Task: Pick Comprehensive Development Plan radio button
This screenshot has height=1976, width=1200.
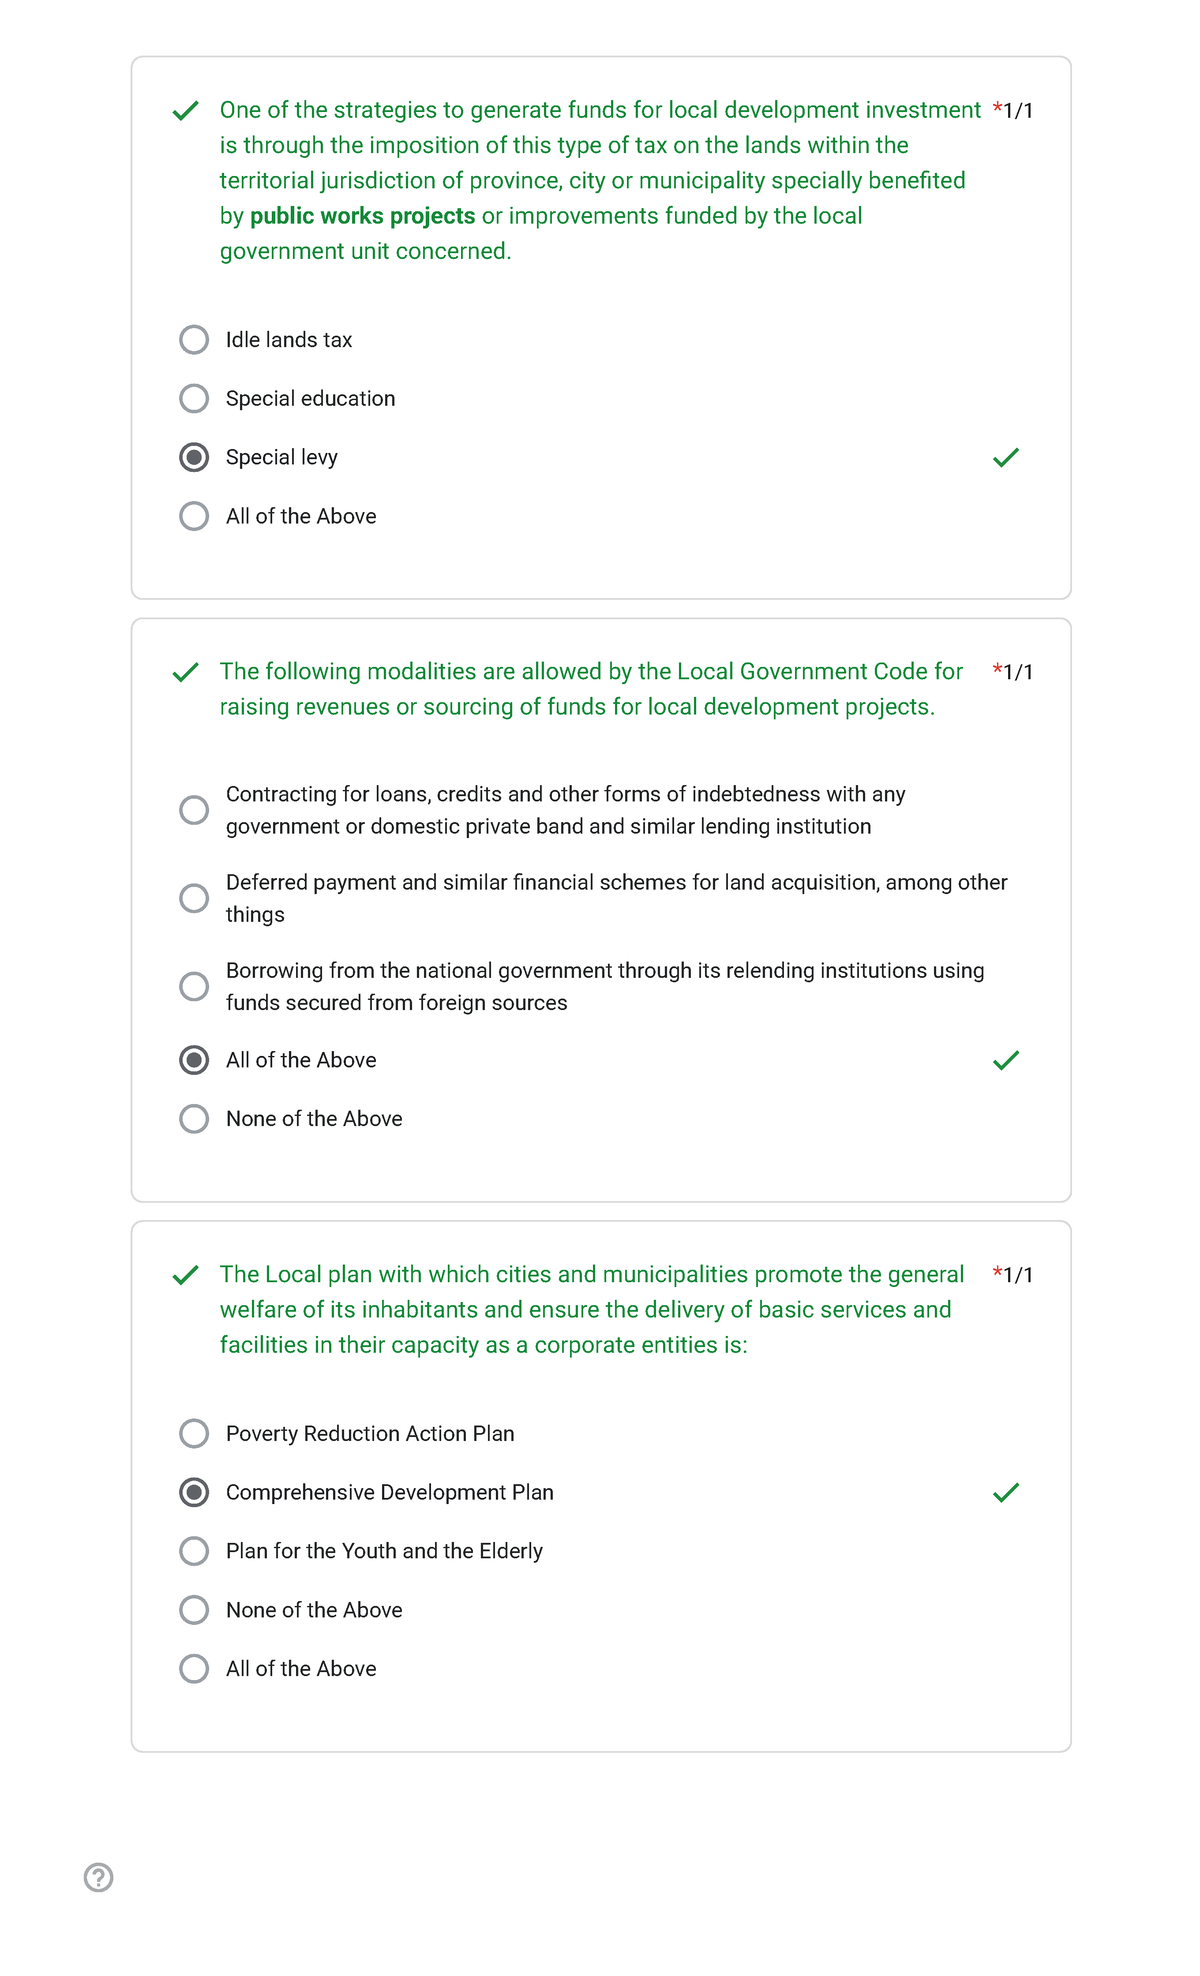Action: (x=194, y=1492)
